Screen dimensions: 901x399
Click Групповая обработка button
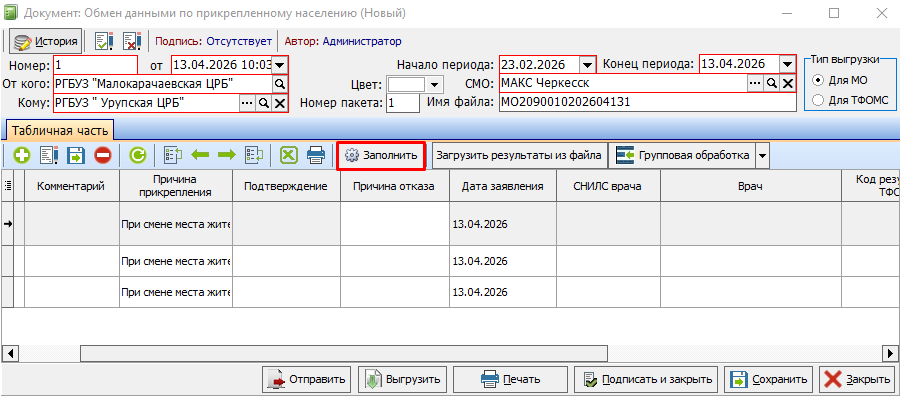point(682,155)
